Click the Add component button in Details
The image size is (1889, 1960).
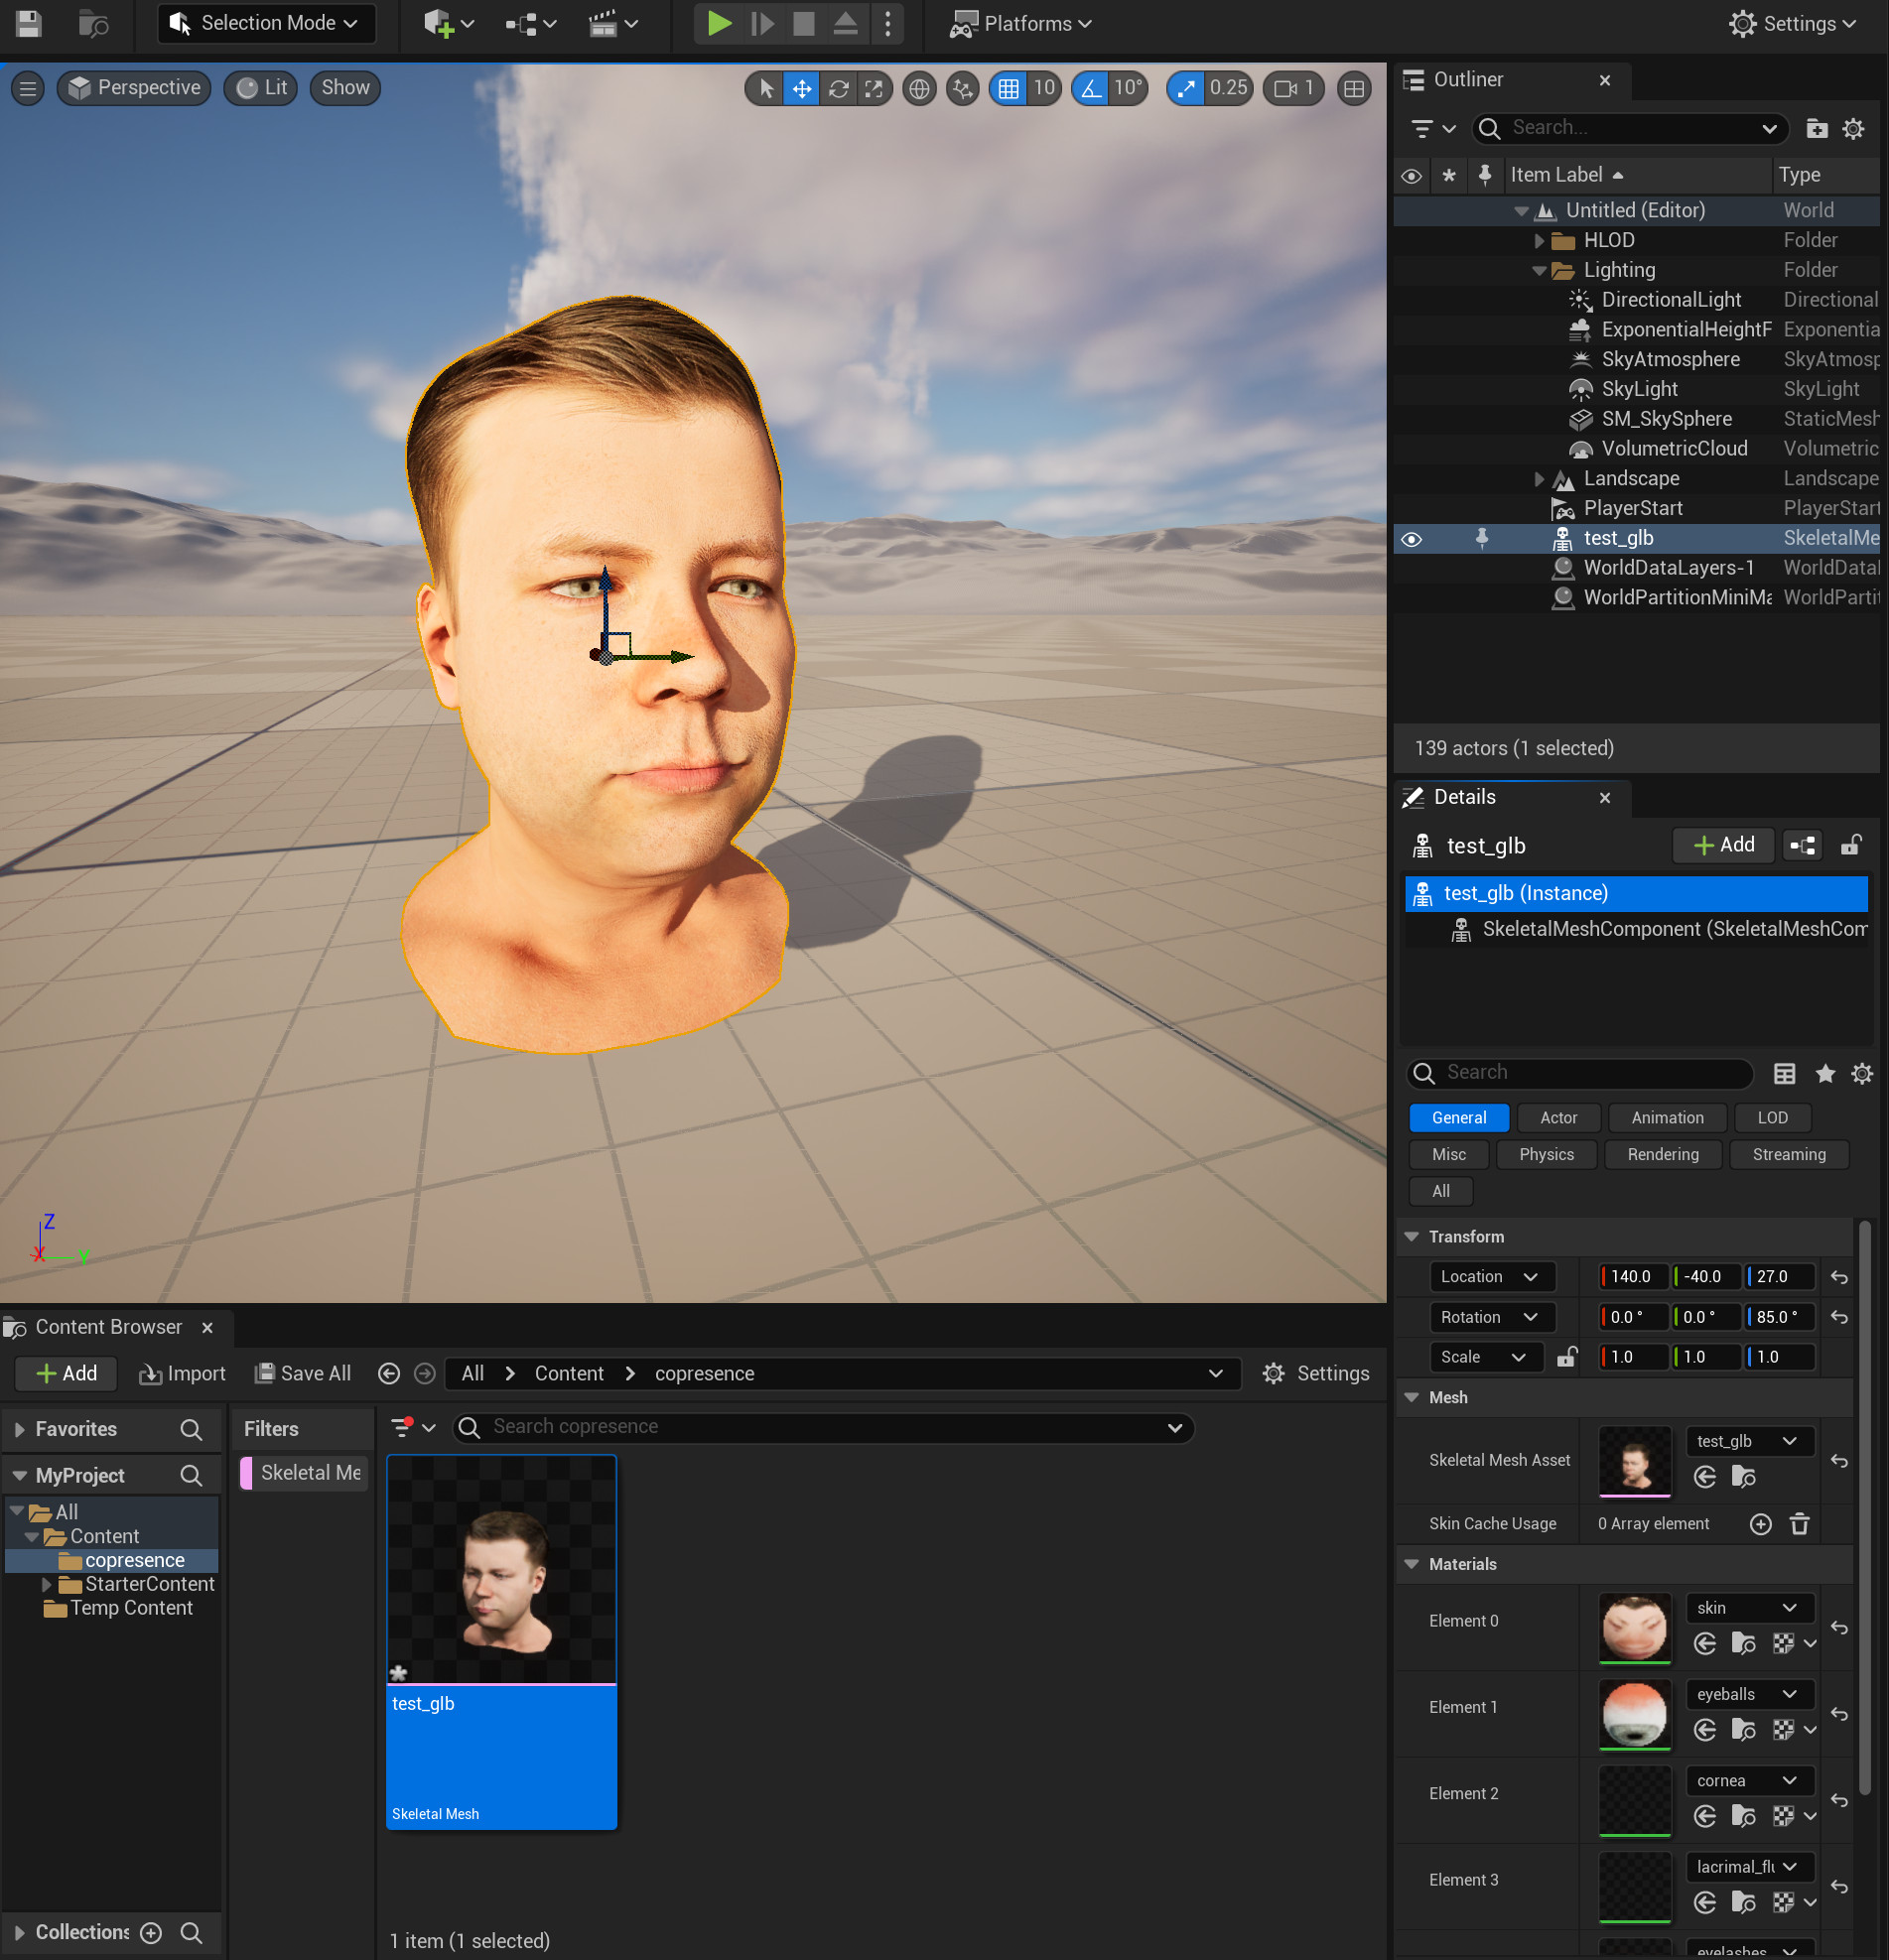click(1723, 845)
